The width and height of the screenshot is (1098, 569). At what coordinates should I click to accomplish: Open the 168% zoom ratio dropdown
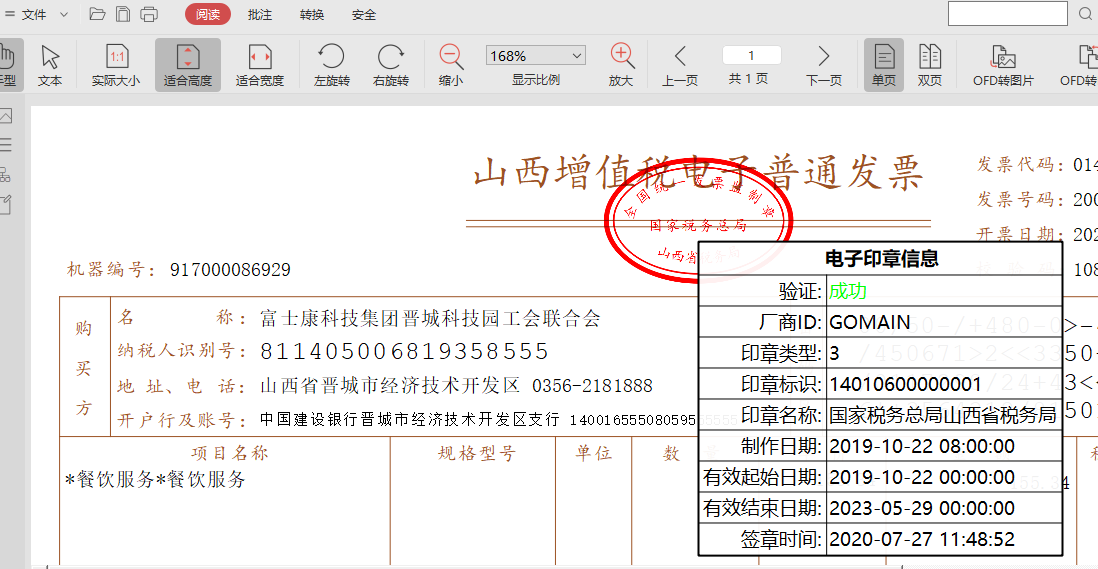(x=536, y=55)
